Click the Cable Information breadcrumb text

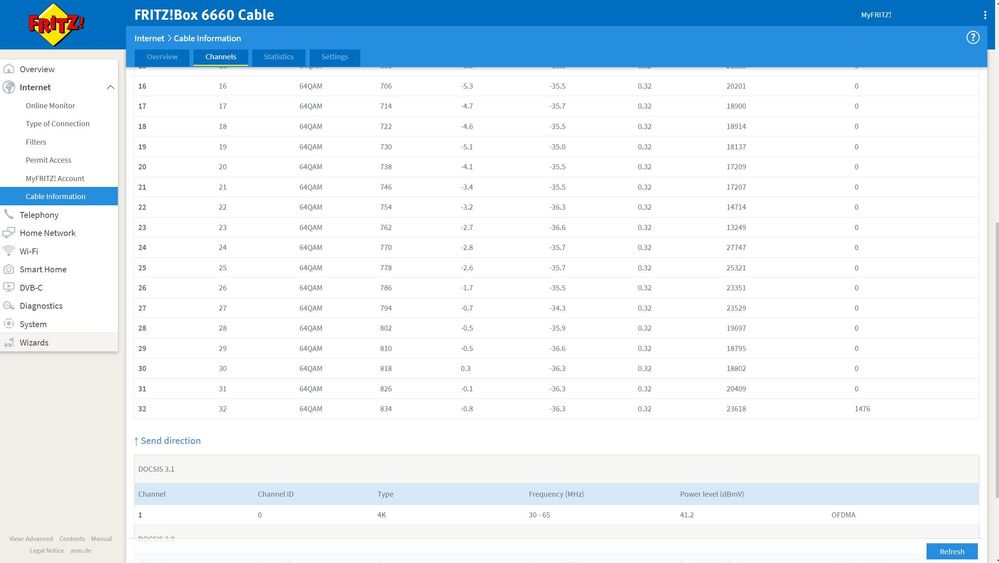(x=207, y=38)
